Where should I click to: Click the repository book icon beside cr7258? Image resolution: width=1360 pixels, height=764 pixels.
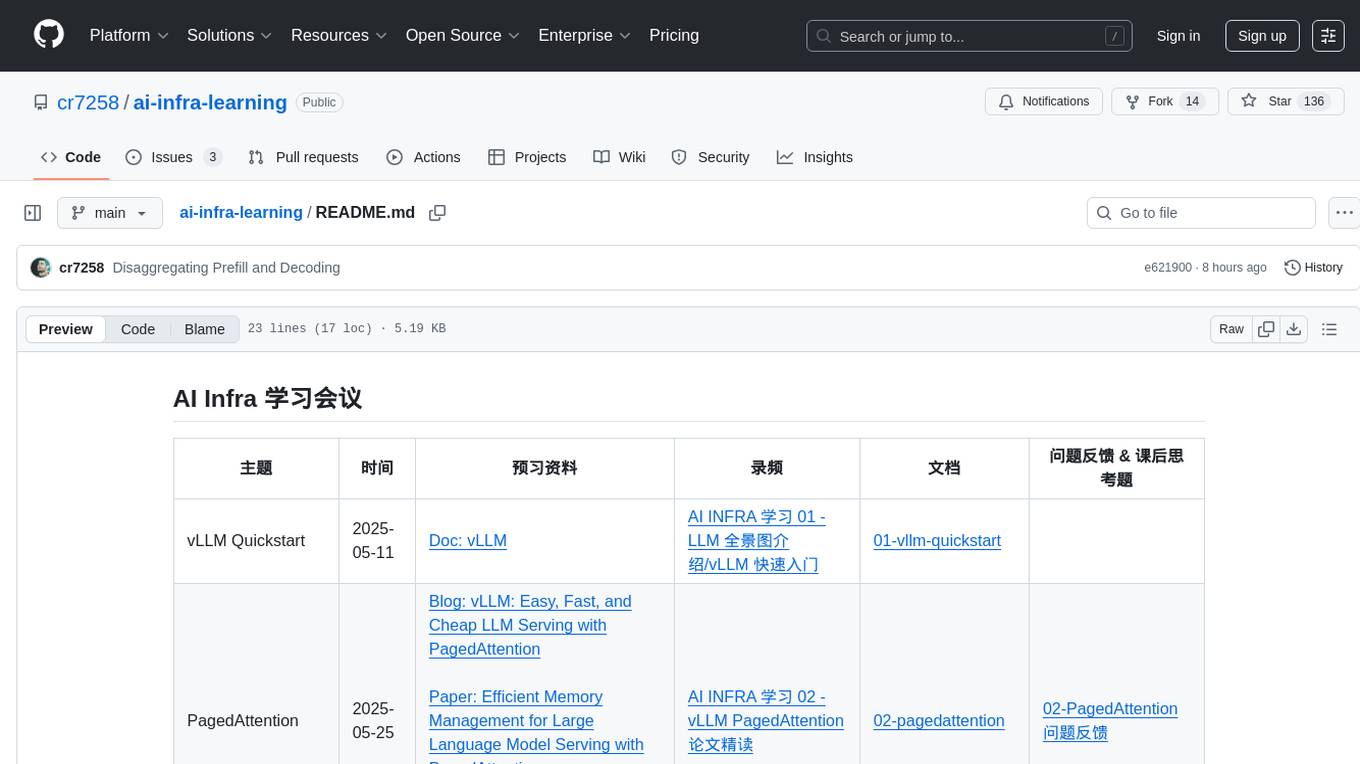click(41, 102)
